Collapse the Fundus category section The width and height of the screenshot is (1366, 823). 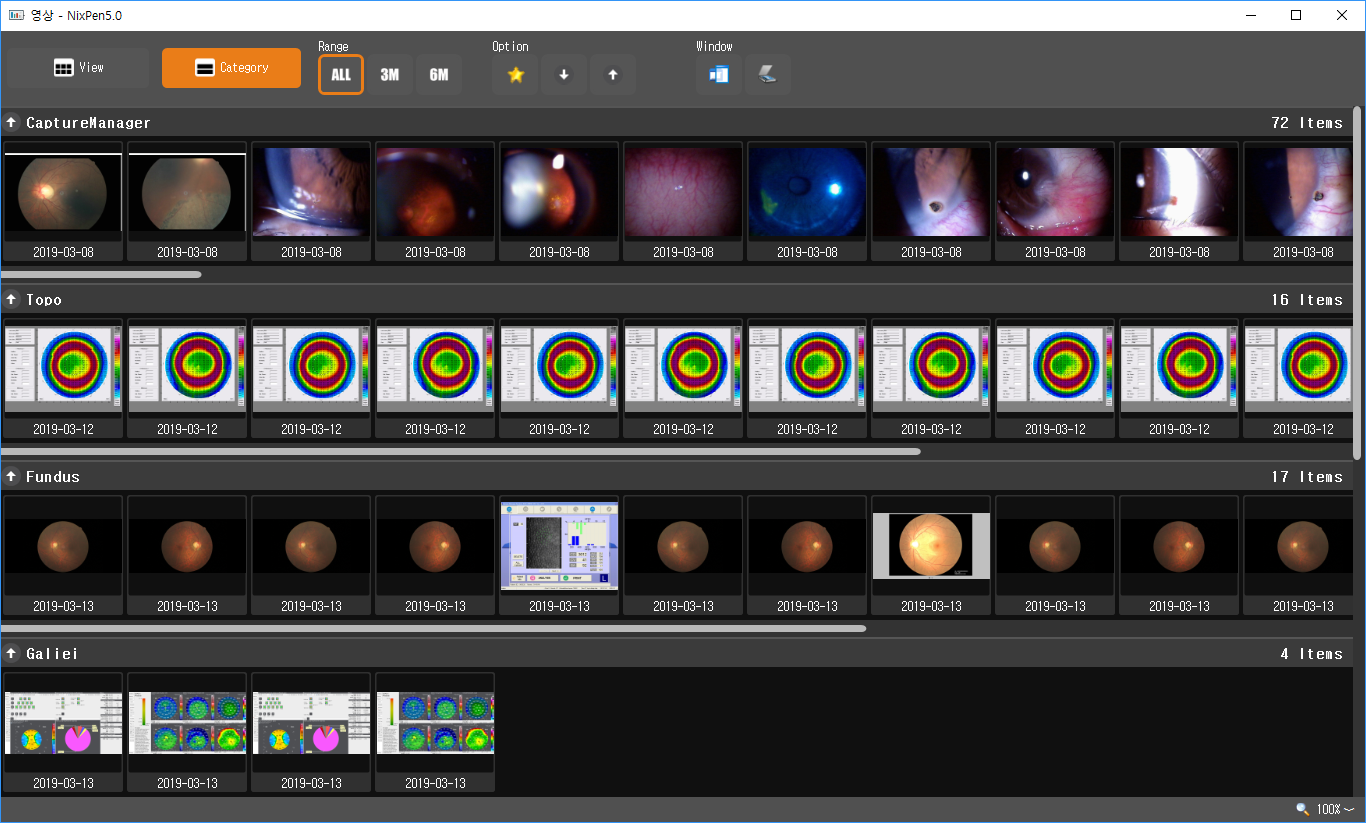[12, 477]
